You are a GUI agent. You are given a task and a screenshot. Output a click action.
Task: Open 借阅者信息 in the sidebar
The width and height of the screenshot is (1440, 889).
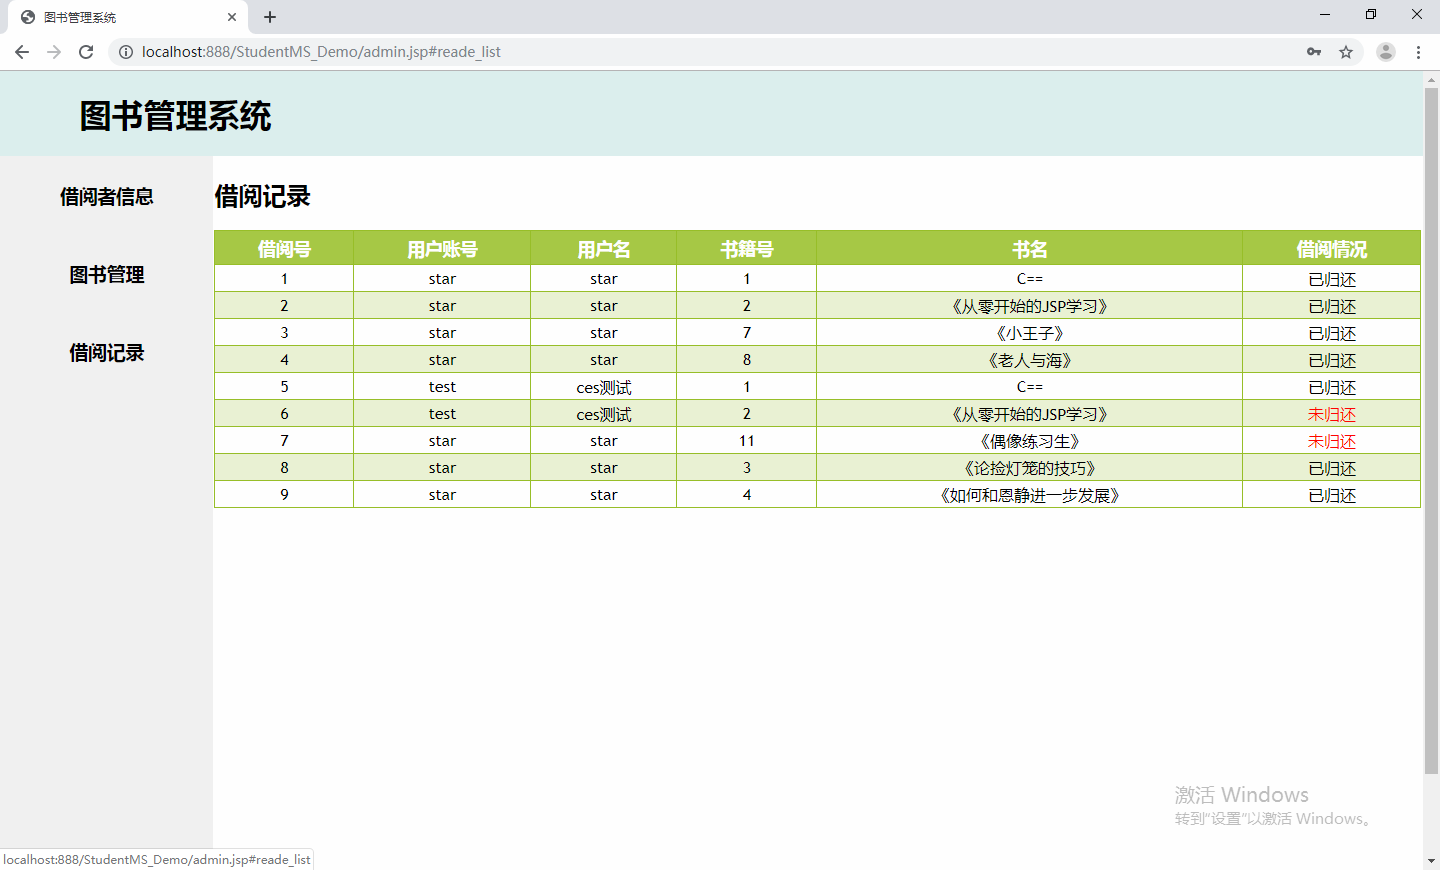tap(106, 197)
